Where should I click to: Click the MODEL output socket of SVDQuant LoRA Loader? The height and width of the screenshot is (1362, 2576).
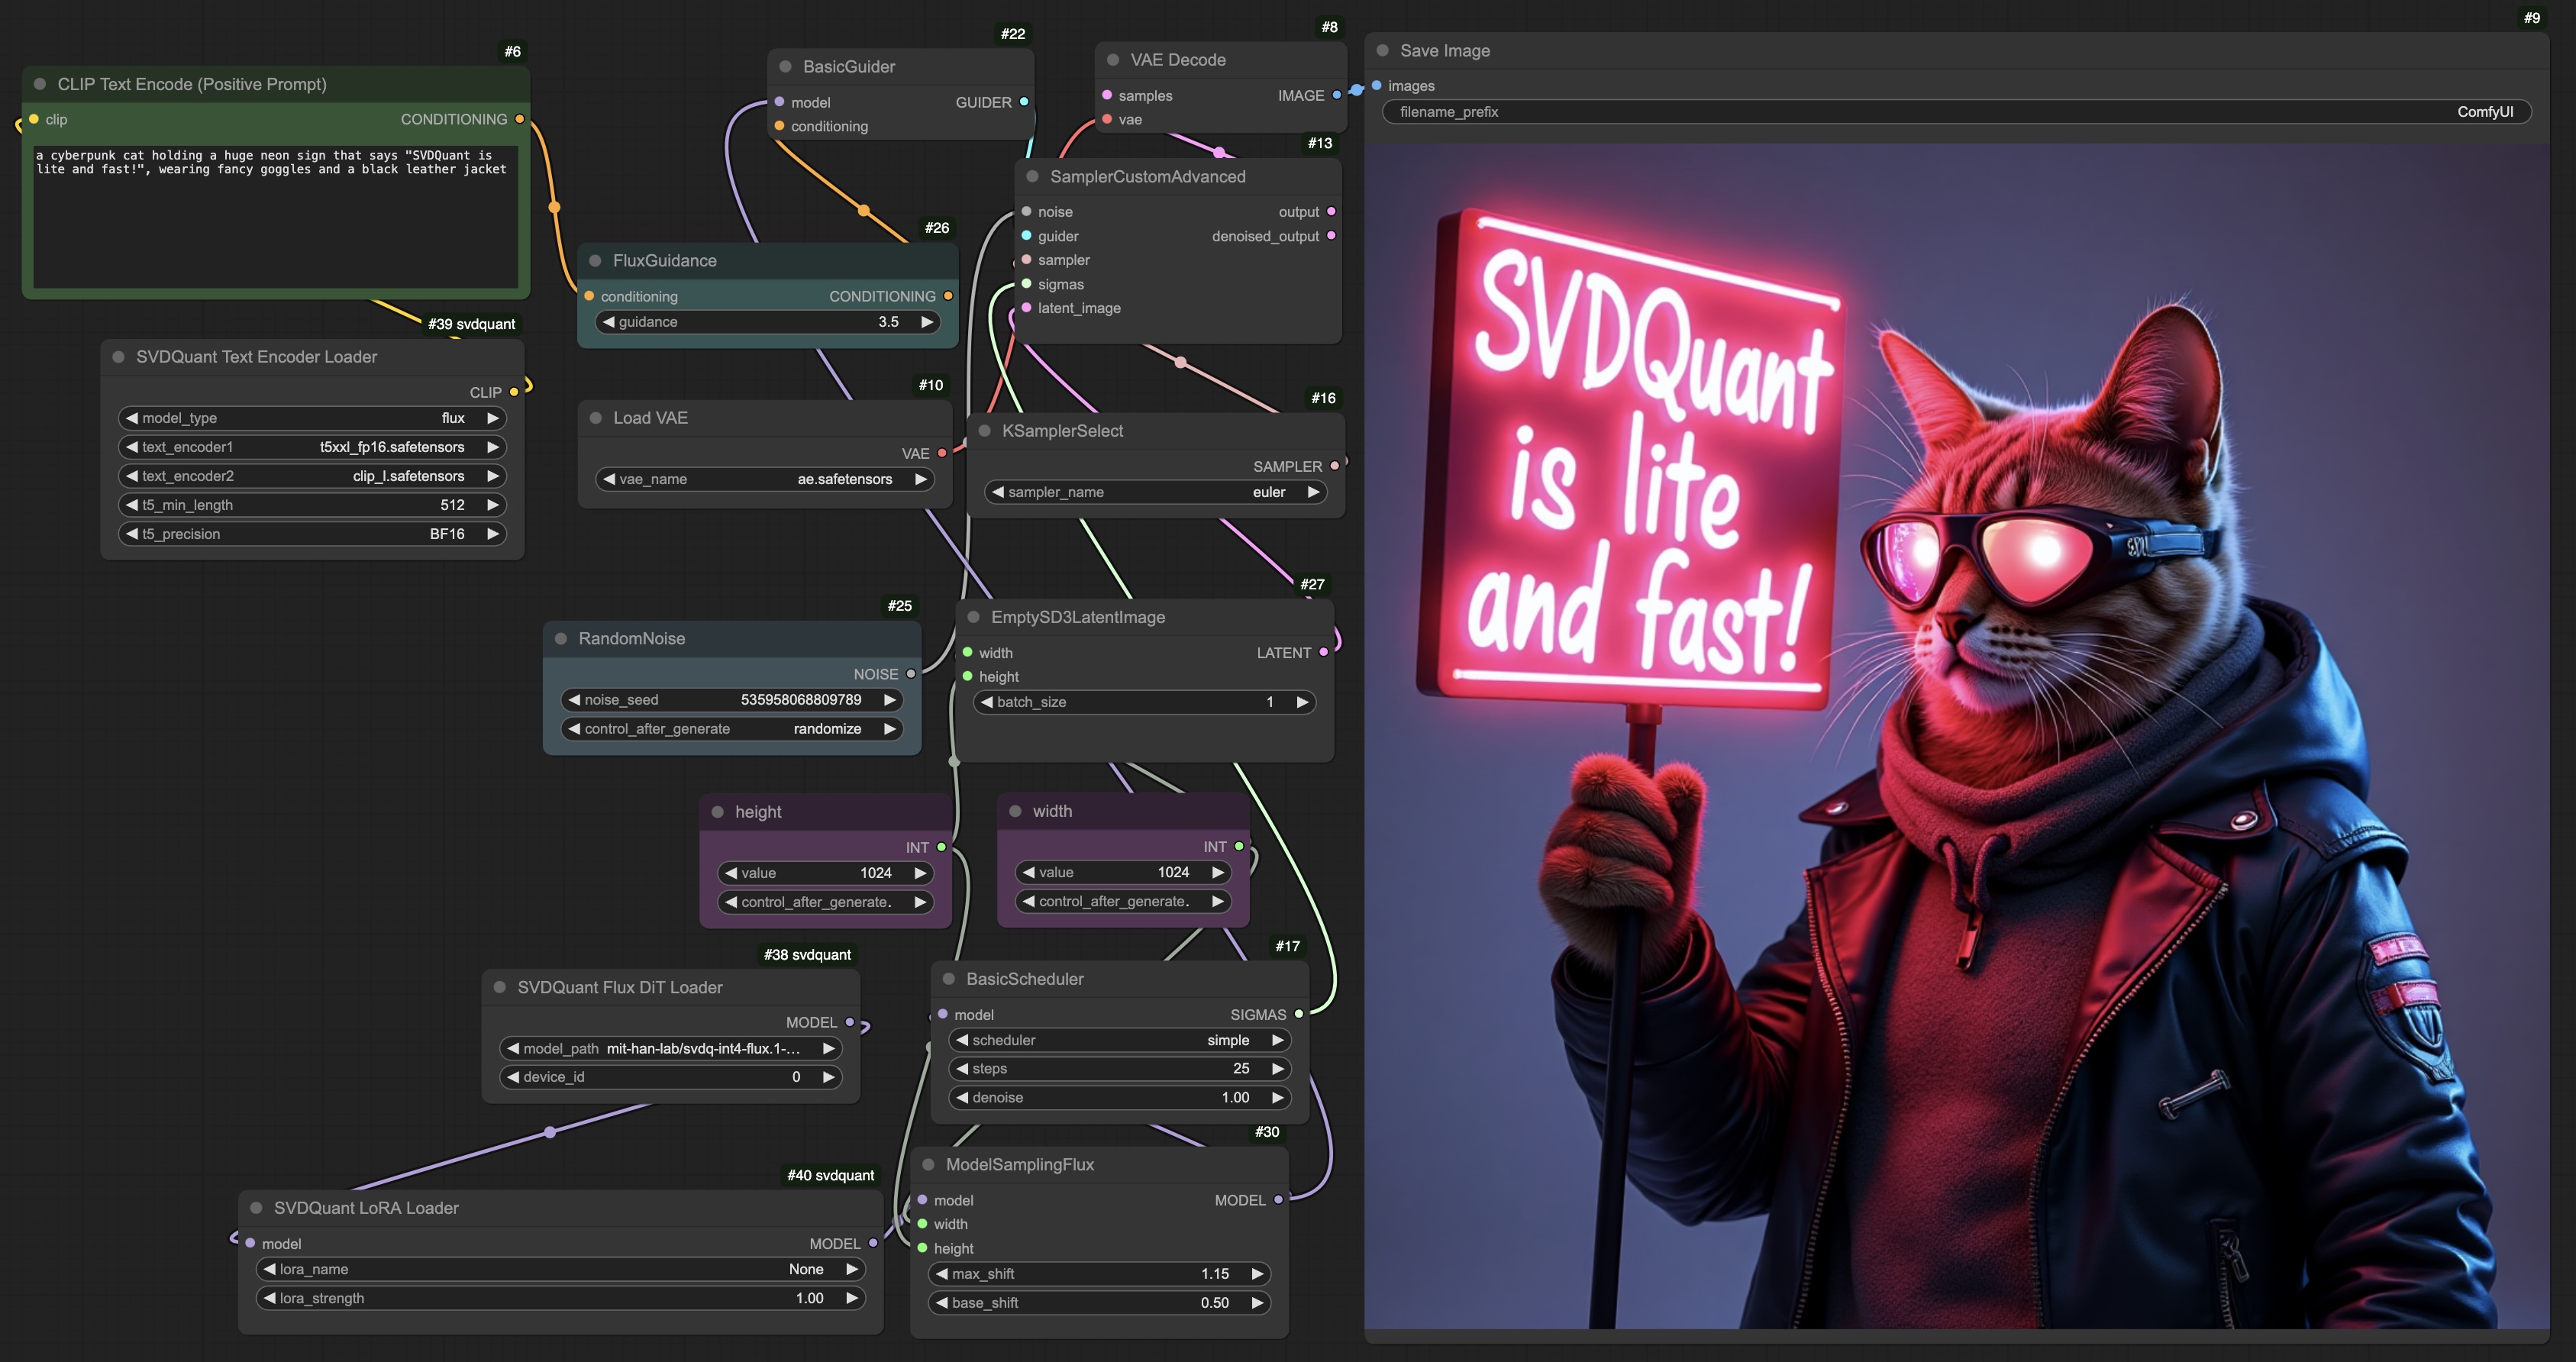coord(872,1243)
